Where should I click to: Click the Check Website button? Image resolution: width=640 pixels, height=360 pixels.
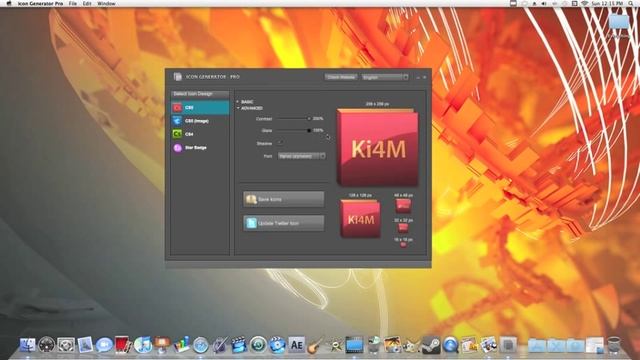pos(341,77)
